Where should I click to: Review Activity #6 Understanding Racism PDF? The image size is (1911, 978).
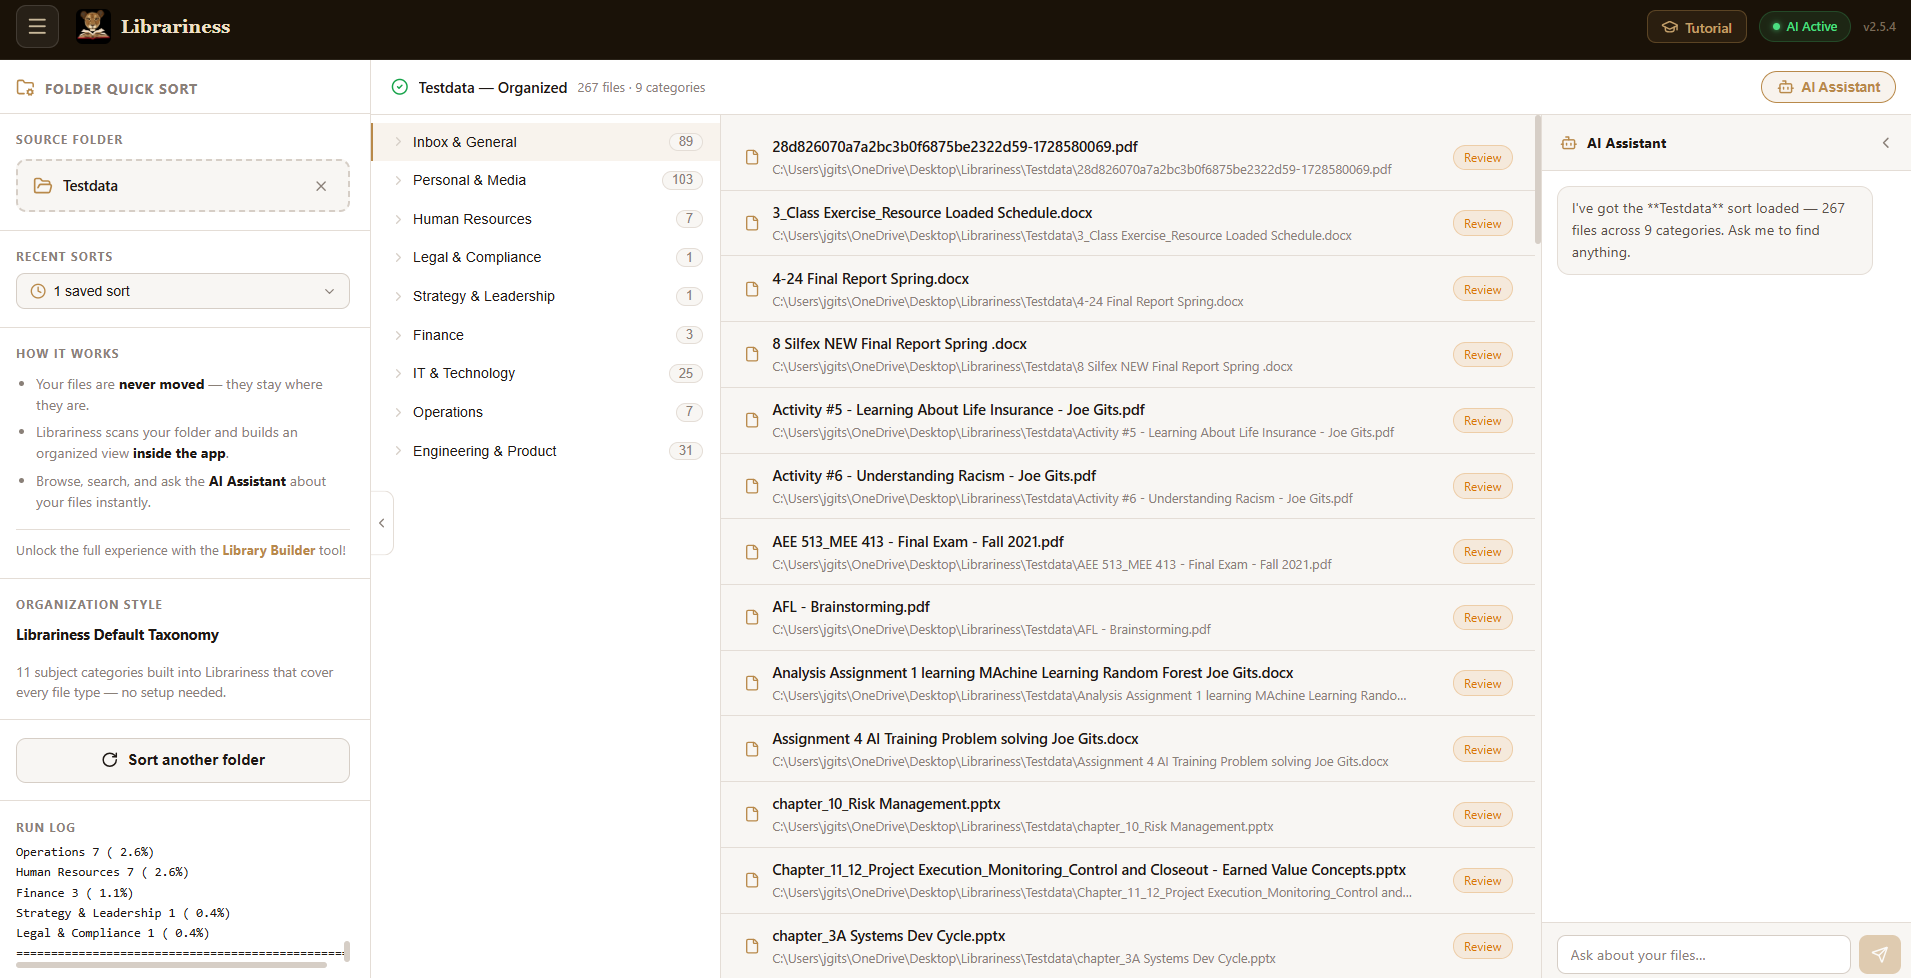(x=1482, y=487)
